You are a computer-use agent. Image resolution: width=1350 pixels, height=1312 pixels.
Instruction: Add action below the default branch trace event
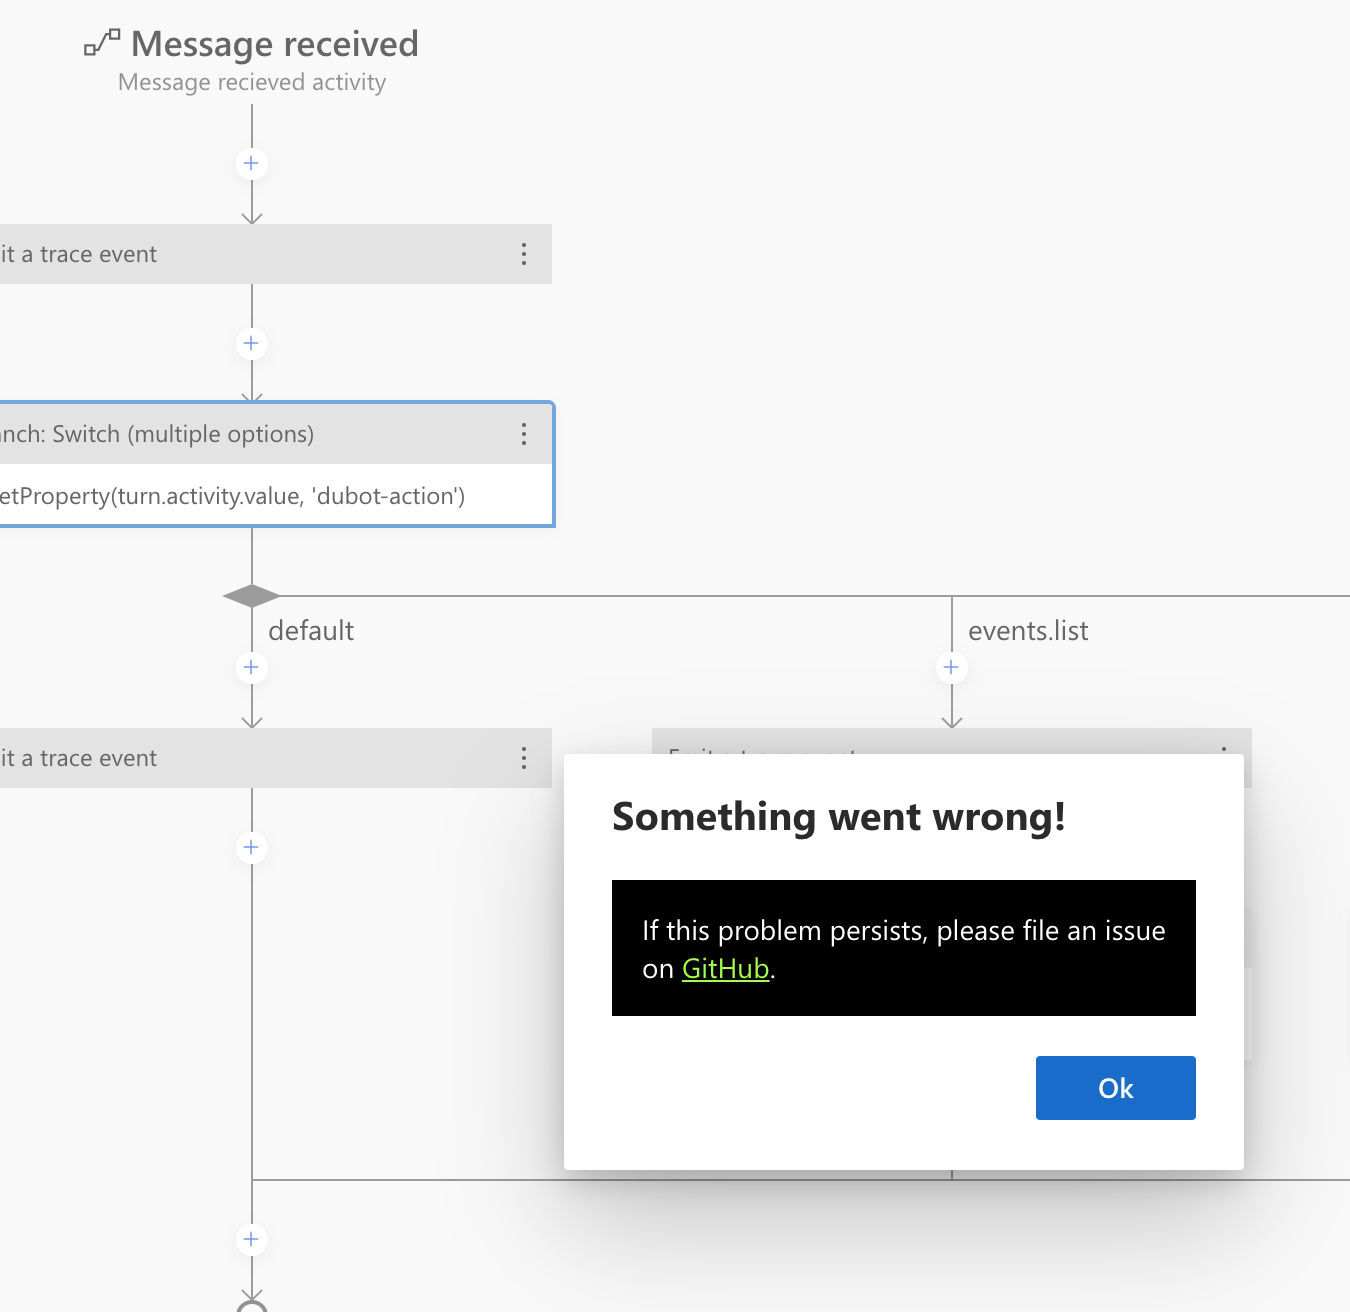coord(251,848)
